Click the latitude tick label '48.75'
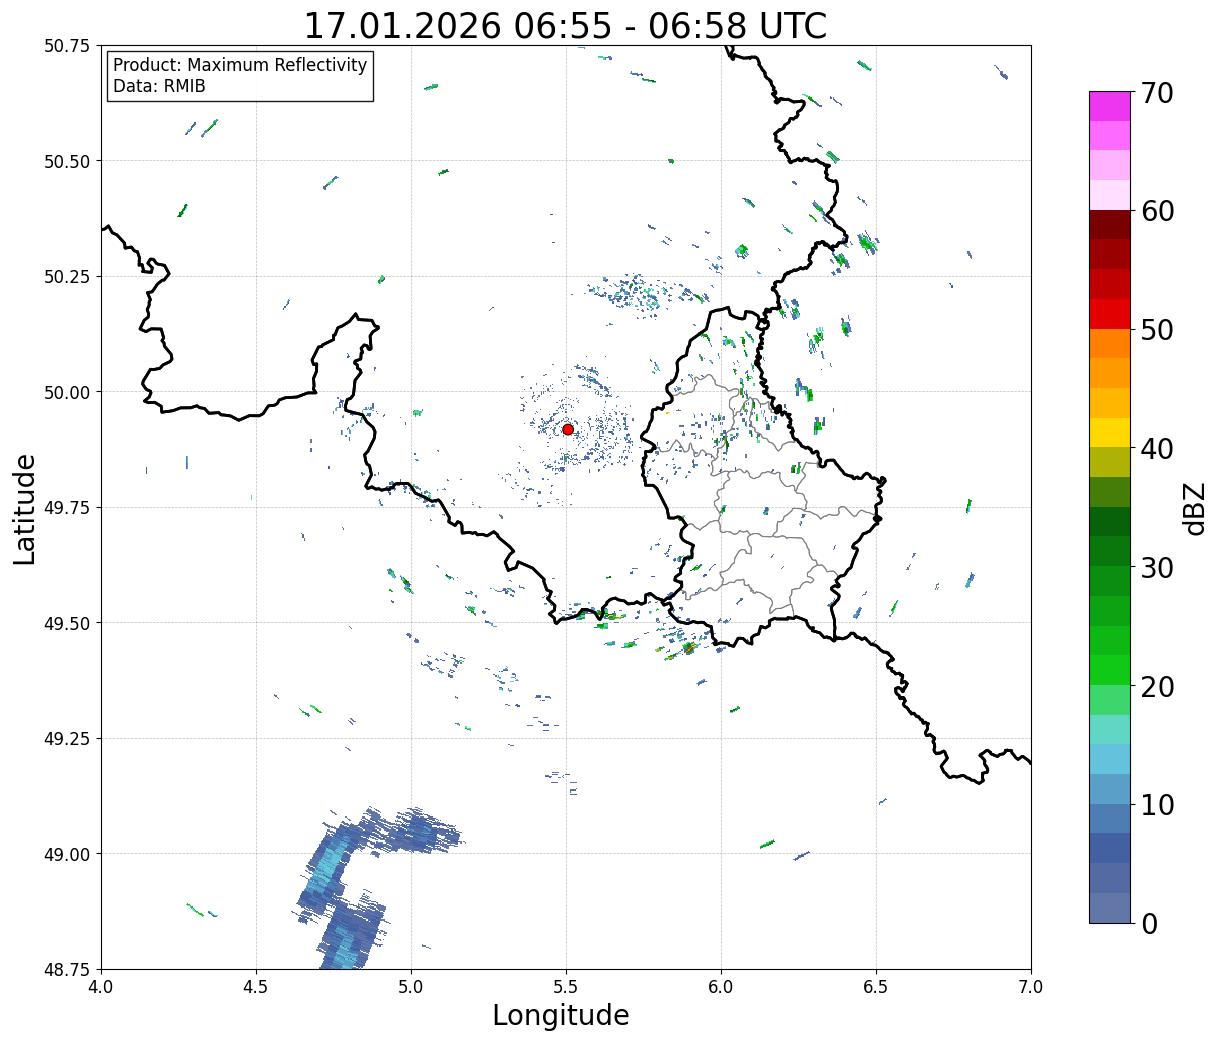1219x1040 pixels. tap(66, 969)
